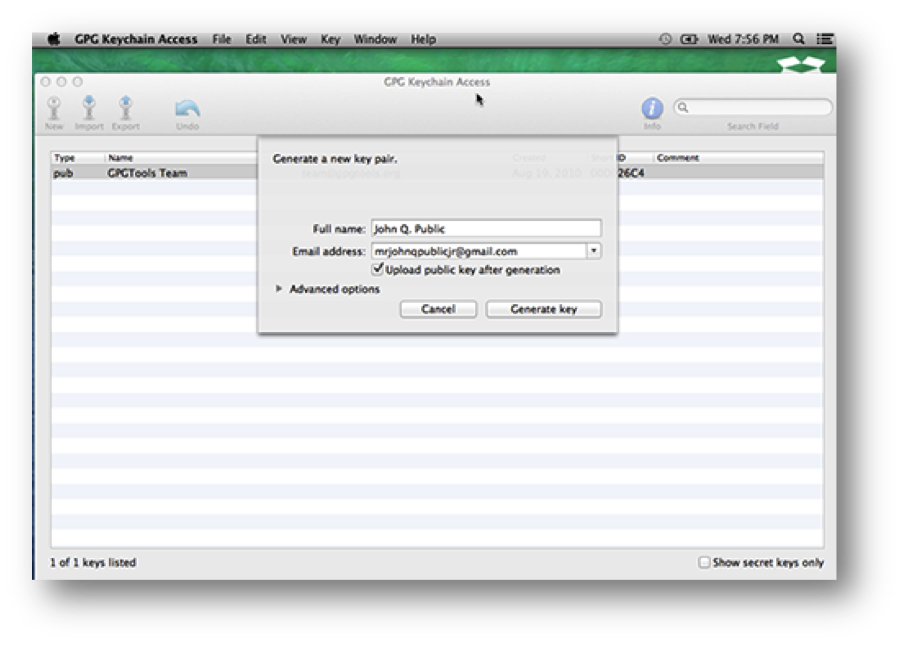Viewport: 901px width, 645px height.
Task: Click the Cancel button
Action: [x=438, y=309]
